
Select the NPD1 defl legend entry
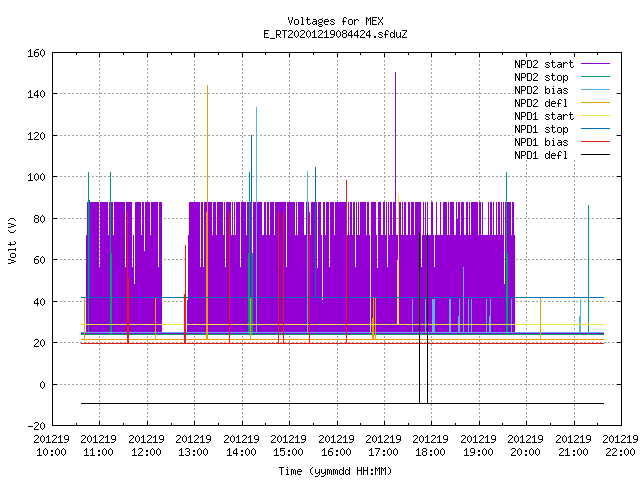(541, 156)
